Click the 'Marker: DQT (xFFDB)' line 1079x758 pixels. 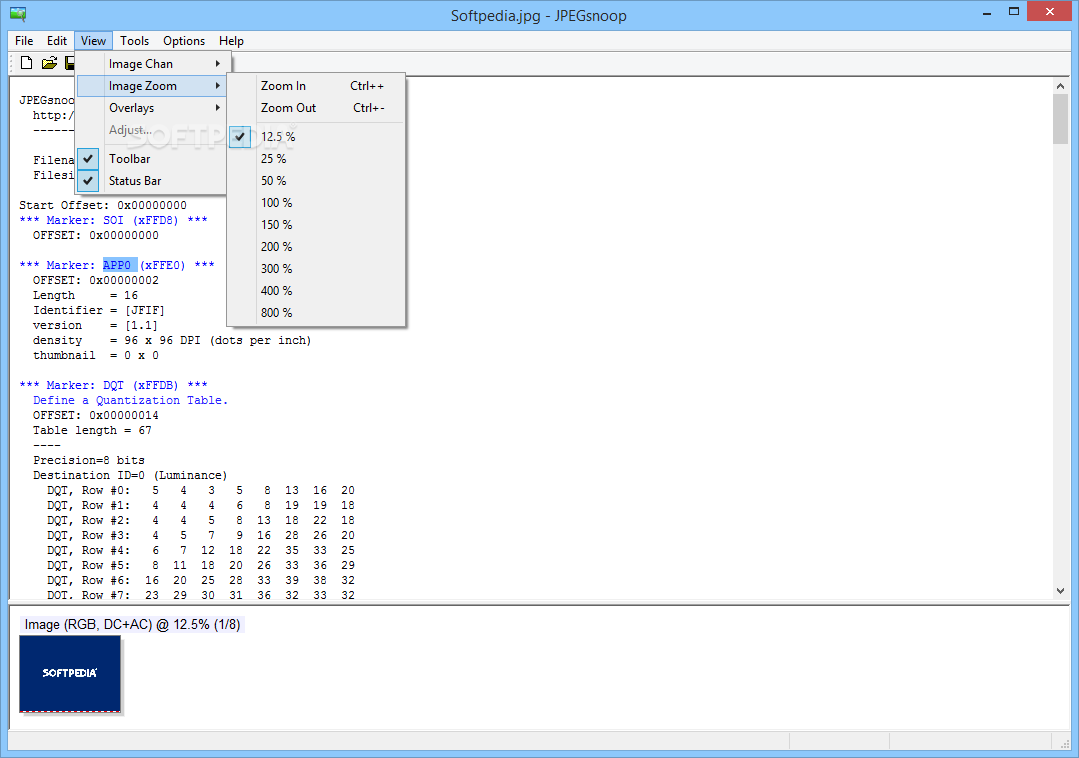114,385
